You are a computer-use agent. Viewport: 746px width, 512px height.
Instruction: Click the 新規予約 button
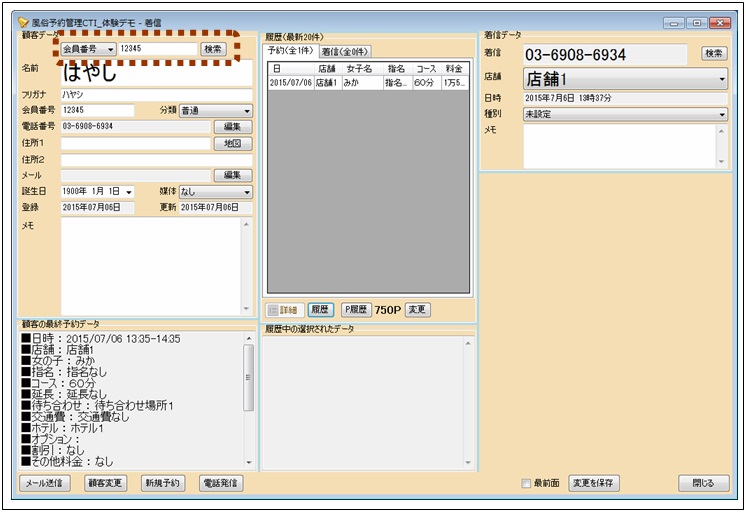[161, 483]
